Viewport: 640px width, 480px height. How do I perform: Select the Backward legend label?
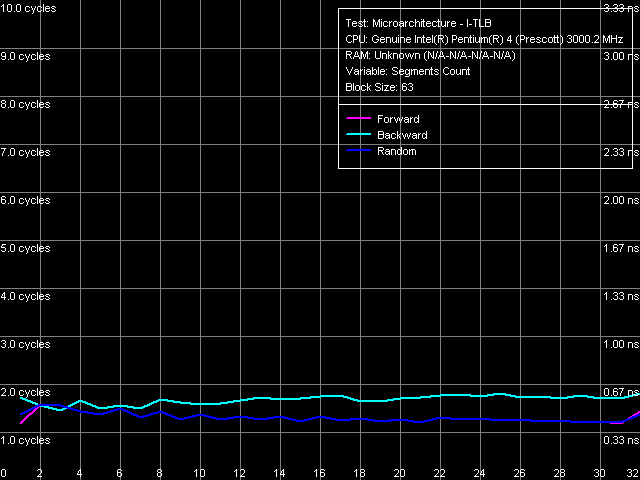coord(402,136)
